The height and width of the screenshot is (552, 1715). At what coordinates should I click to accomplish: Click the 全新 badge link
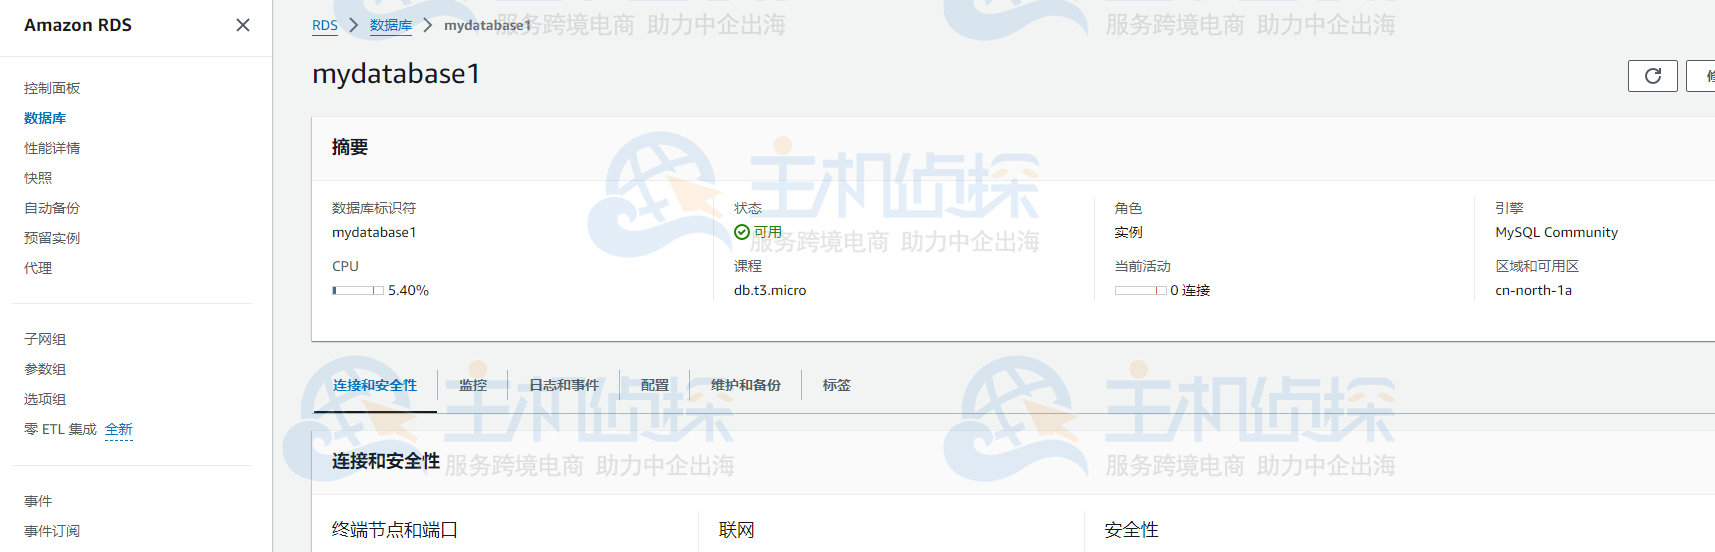(119, 430)
